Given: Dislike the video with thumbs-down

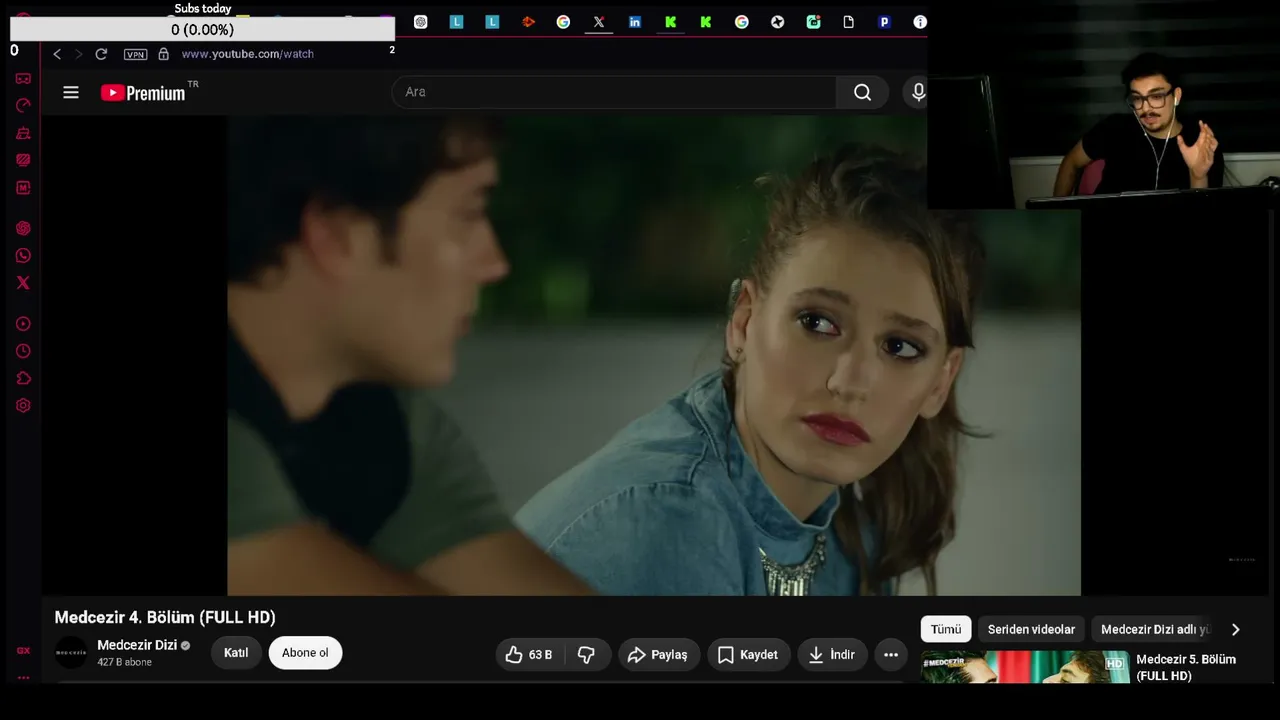Looking at the screenshot, I should (x=587, y=655).
